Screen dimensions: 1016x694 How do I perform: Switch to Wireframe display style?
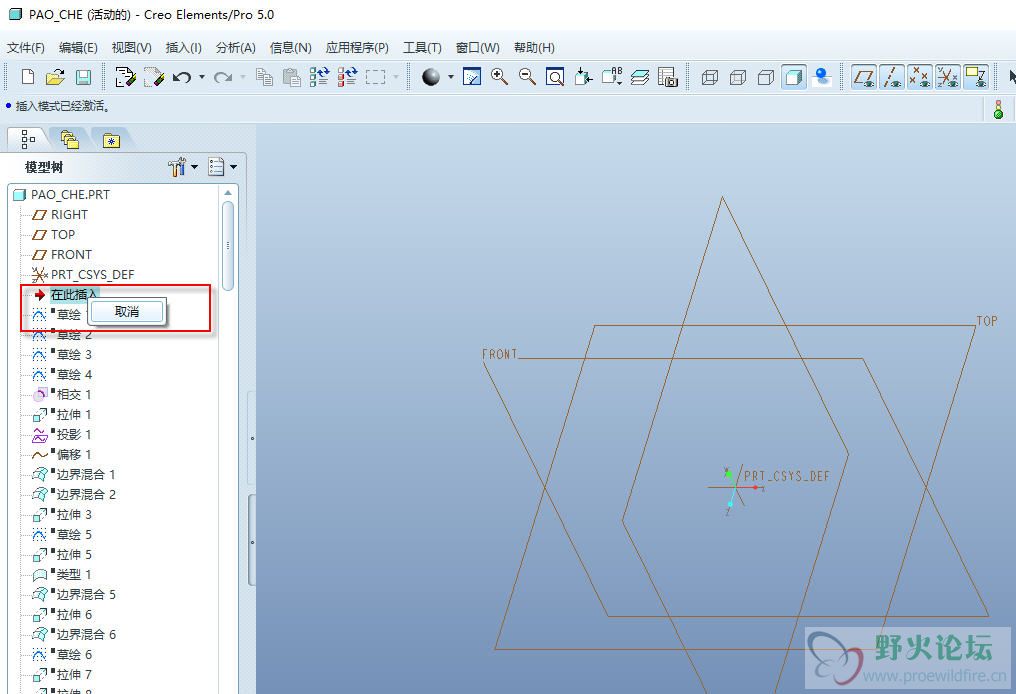pos(710,77)
